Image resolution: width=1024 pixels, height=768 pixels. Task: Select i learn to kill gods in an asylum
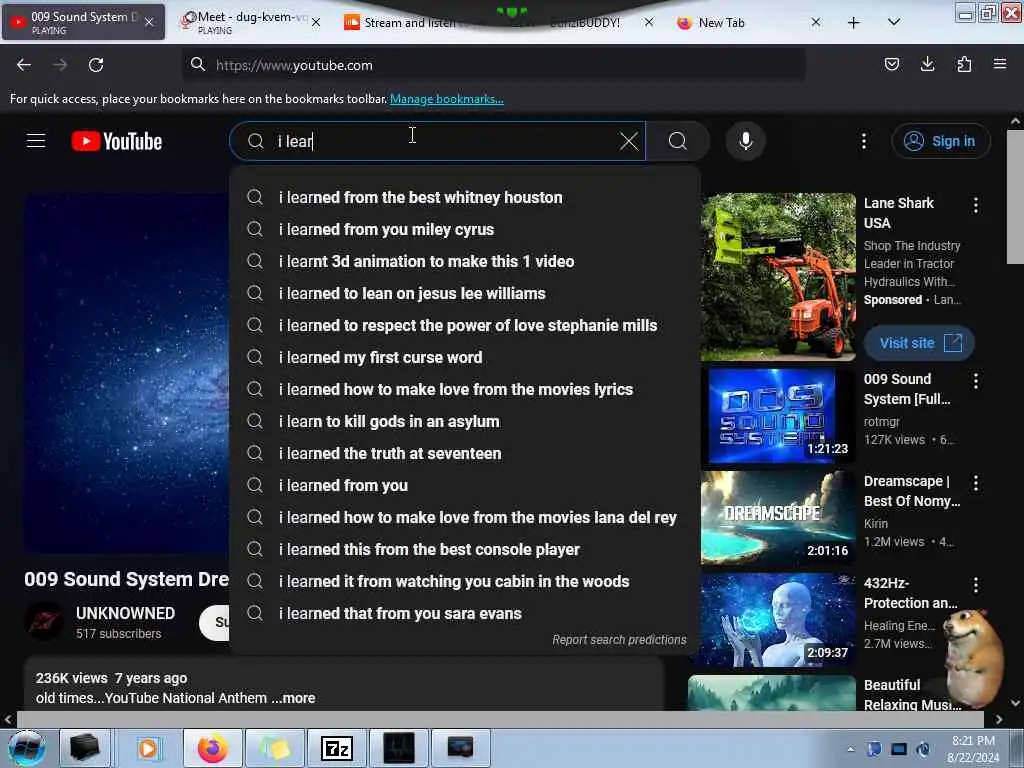point(465,421)
